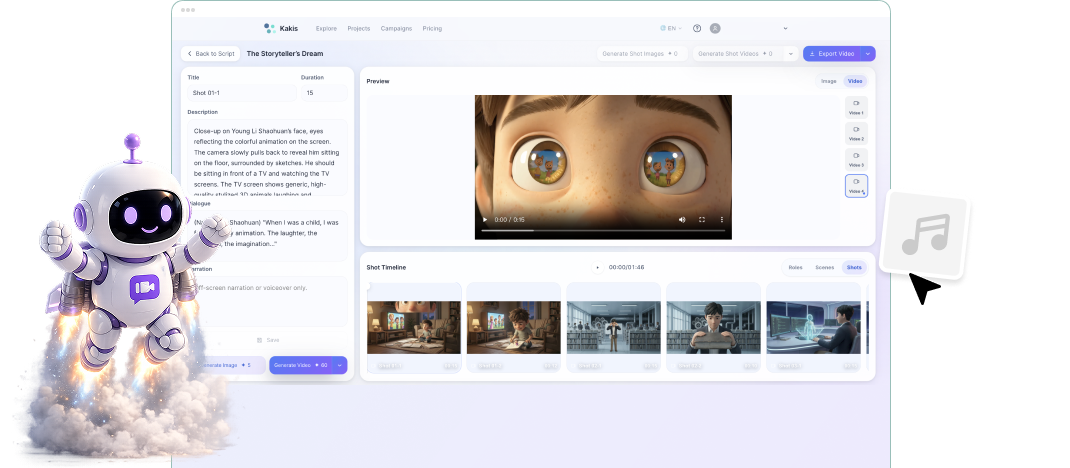Screen dimensions: 1070x468
Task: Select the highlighted Video 4 icon
Action: [856, 186]
